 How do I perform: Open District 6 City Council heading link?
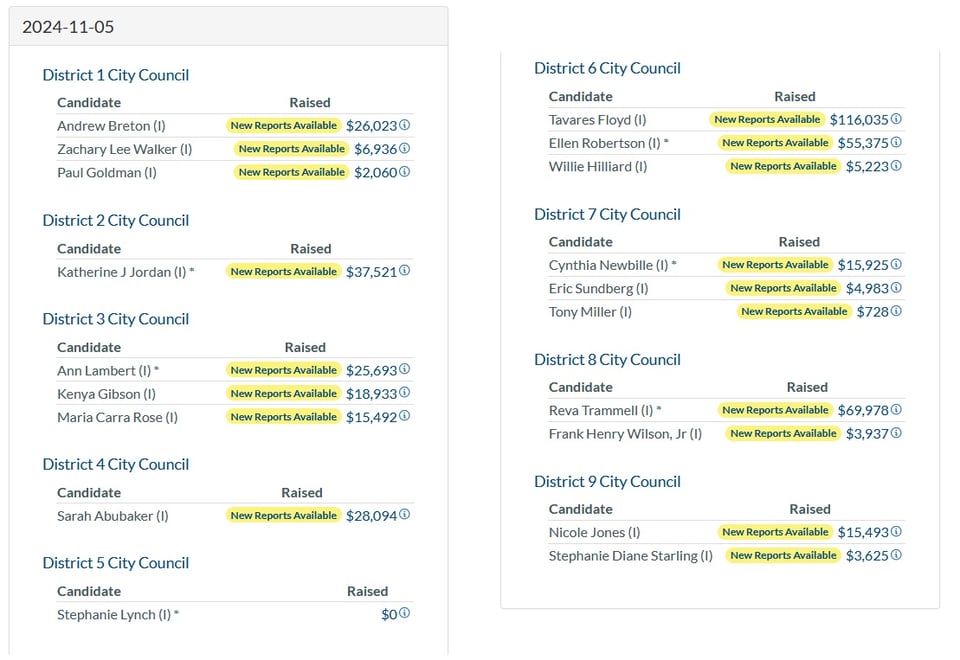[x=607, y=68]
